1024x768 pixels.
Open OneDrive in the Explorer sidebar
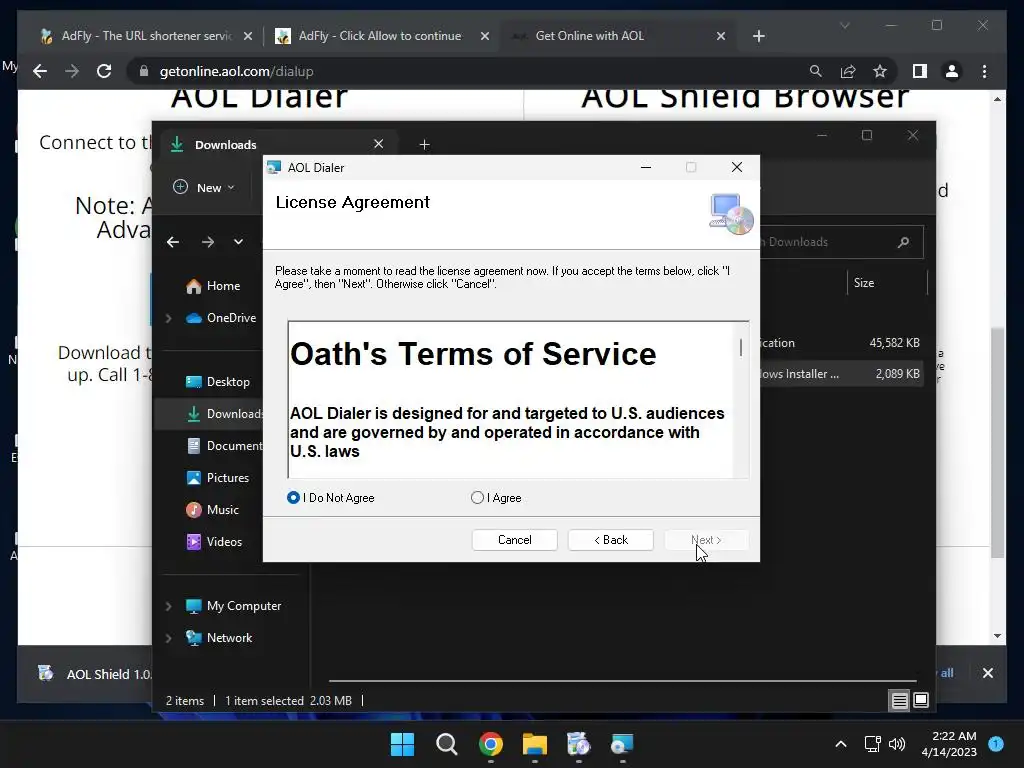pyautogui.click(x=221, y=318)
